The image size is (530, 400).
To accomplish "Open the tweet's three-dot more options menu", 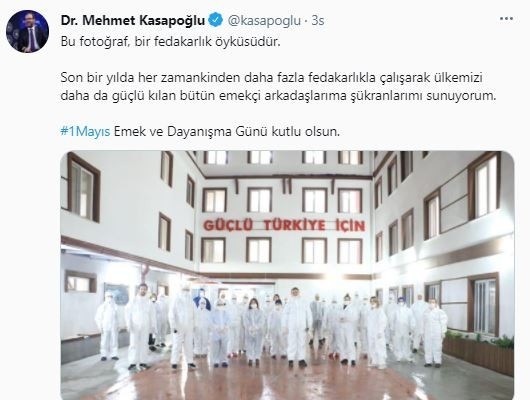I will [x=506, y=19].
